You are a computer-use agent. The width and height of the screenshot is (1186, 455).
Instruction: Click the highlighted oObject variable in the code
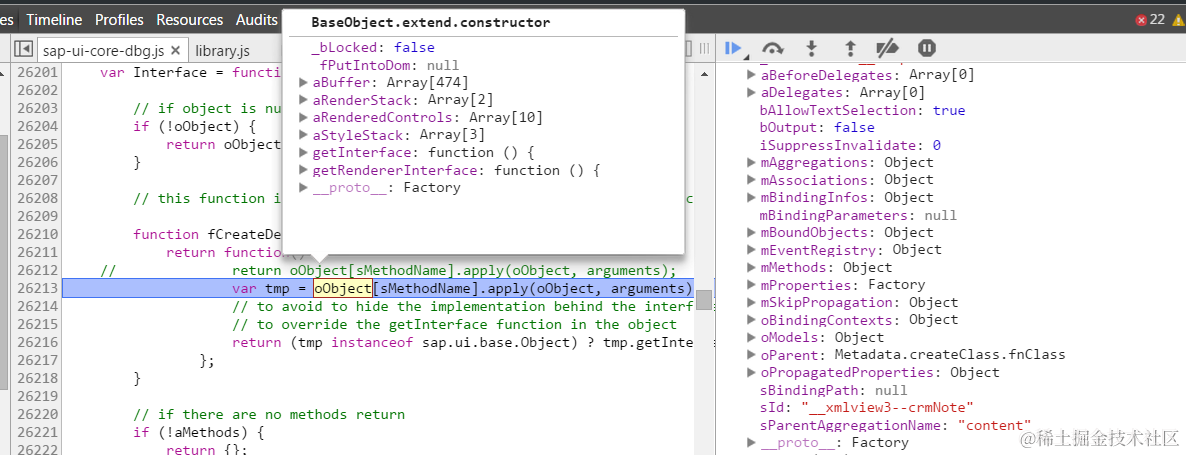click(x=343, y=289)
